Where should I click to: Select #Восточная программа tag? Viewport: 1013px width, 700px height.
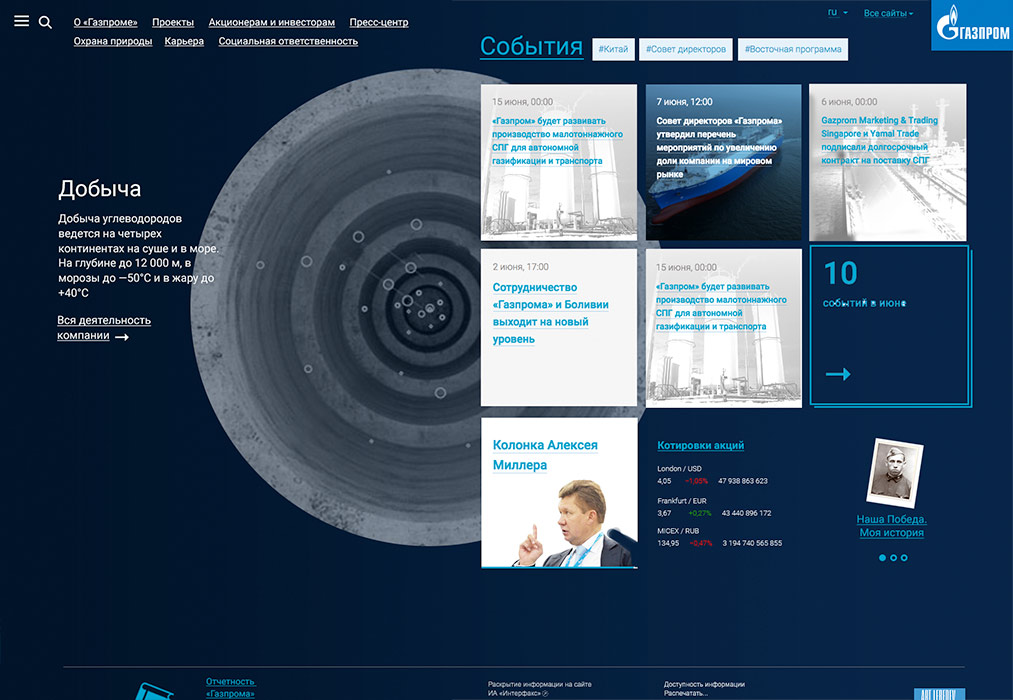[792, 49]
